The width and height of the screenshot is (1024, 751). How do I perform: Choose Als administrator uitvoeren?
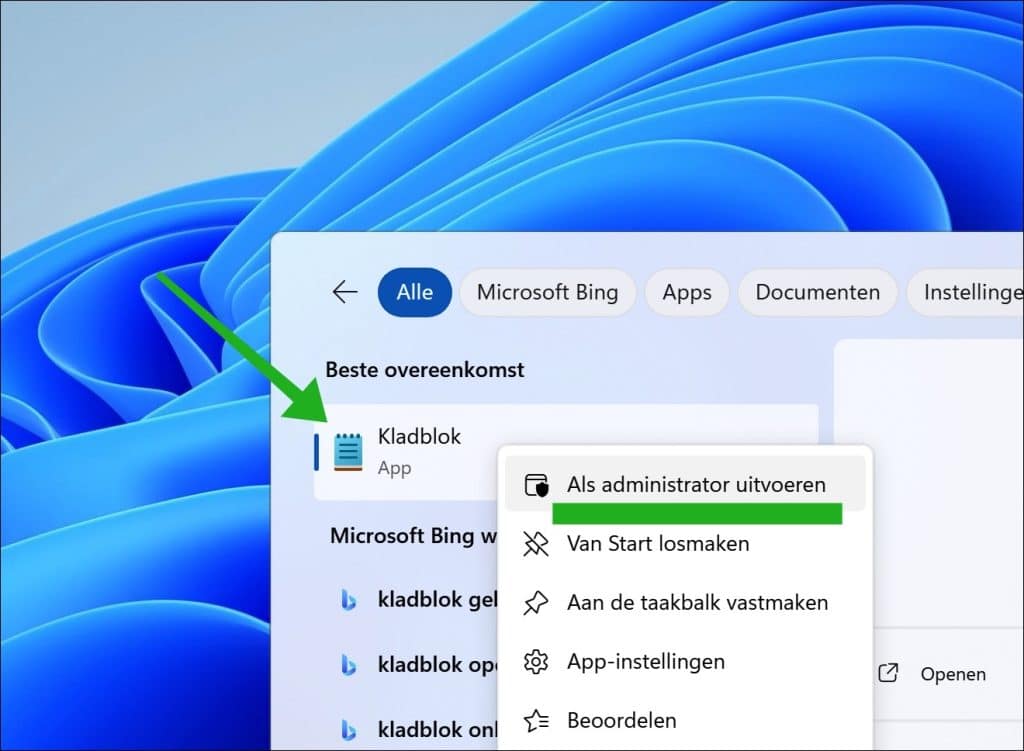tap(685, 485)
